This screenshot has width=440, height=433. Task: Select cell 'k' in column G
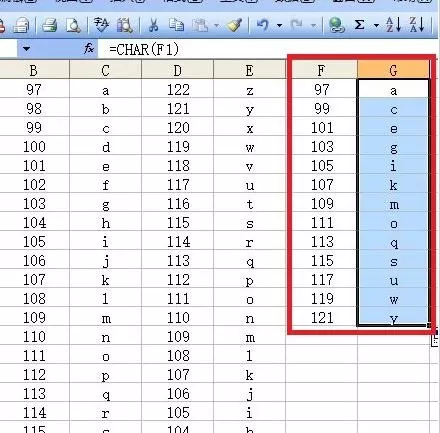tap(393, 184)
